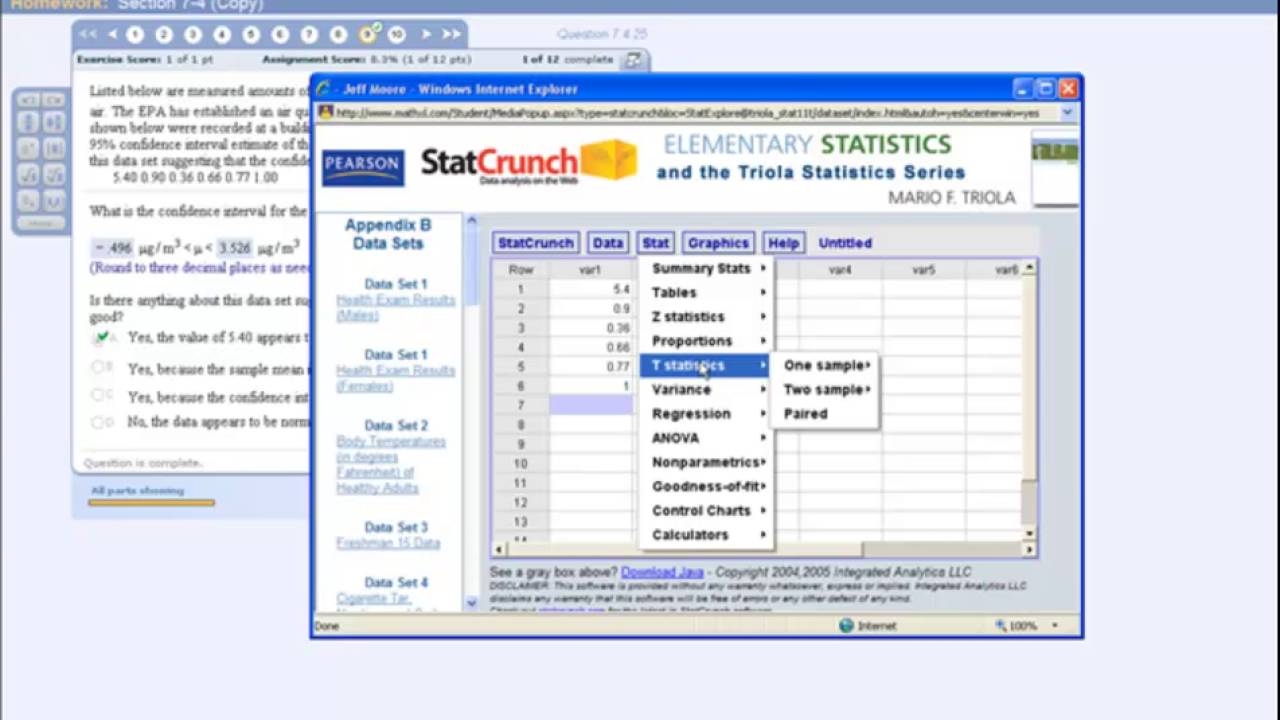This screenshot has width=1280, height=720.
Task: Expand Tables submenu
Action: click(706, 293)
